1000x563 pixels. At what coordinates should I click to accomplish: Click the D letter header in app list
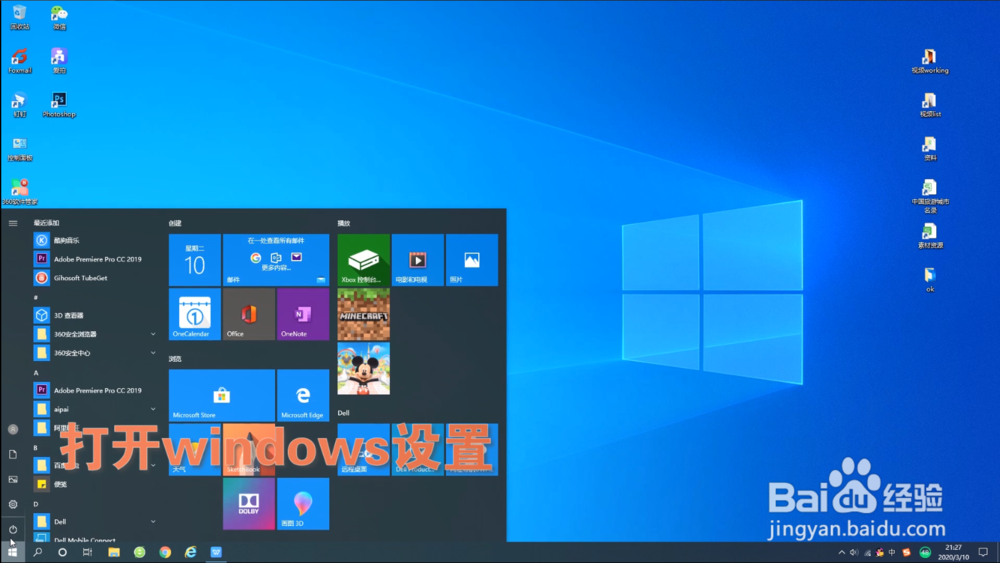pos(36,504)
